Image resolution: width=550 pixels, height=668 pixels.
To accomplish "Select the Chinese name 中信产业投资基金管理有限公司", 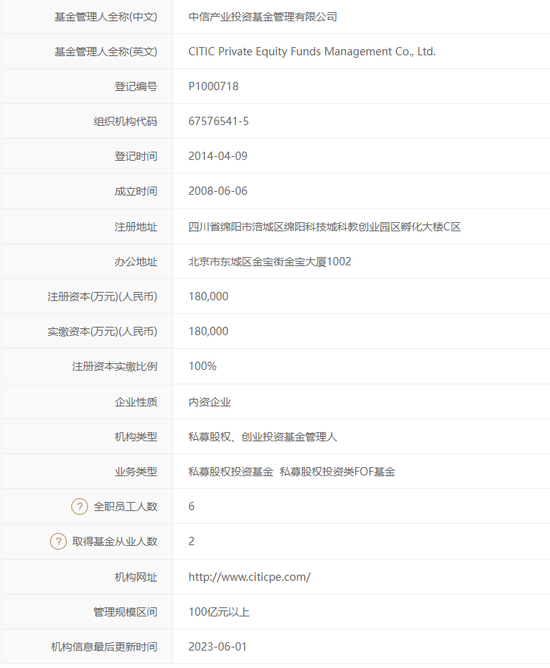I will 262,17.
